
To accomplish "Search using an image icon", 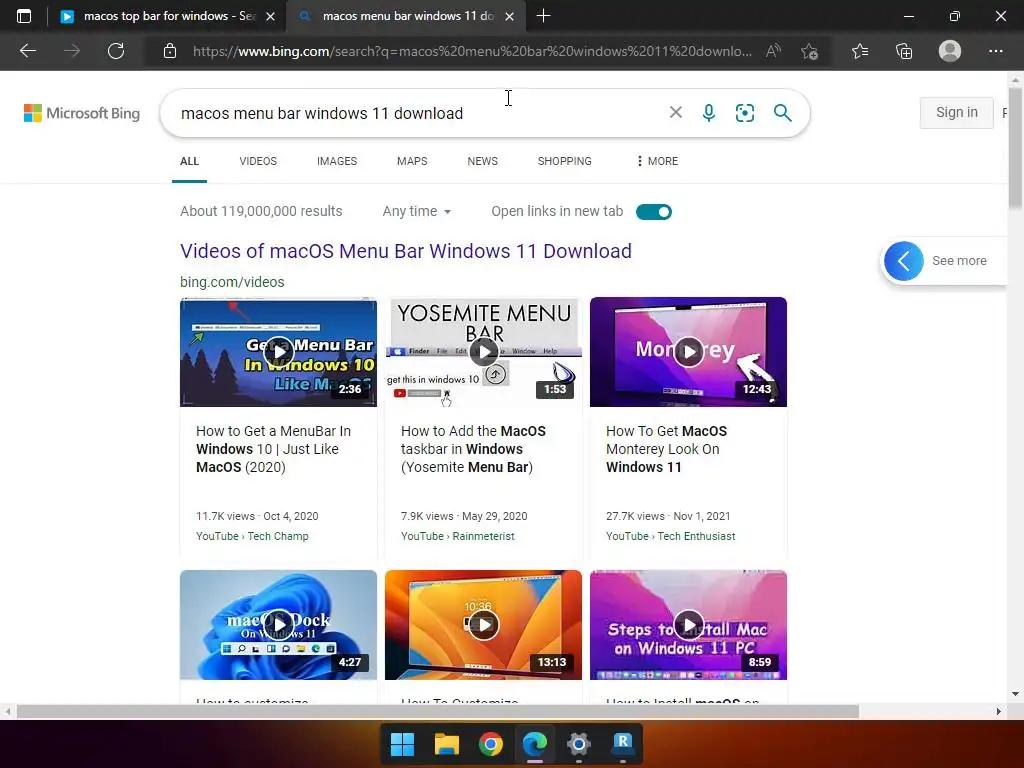I will (744, 113).
